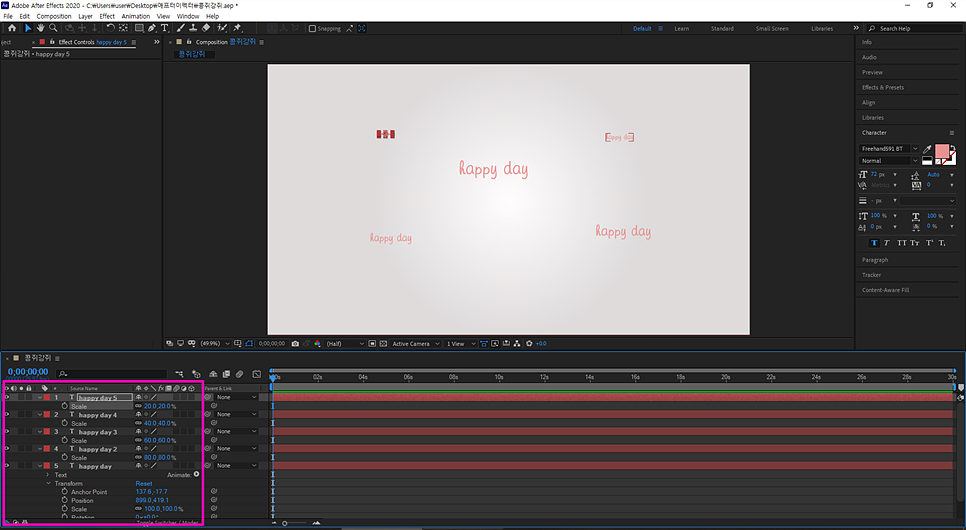Open the Composition menu

[54, 16]
